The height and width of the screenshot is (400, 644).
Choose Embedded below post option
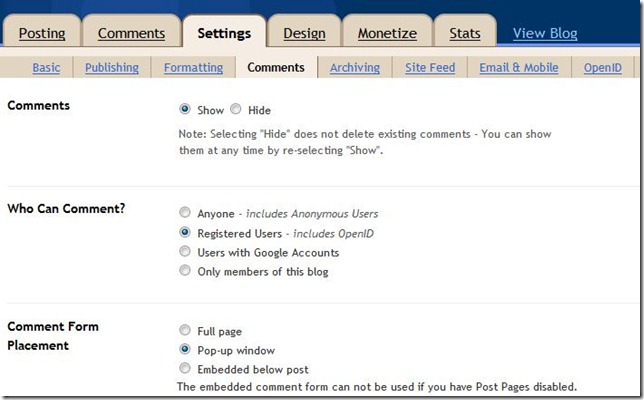(184, 368)
